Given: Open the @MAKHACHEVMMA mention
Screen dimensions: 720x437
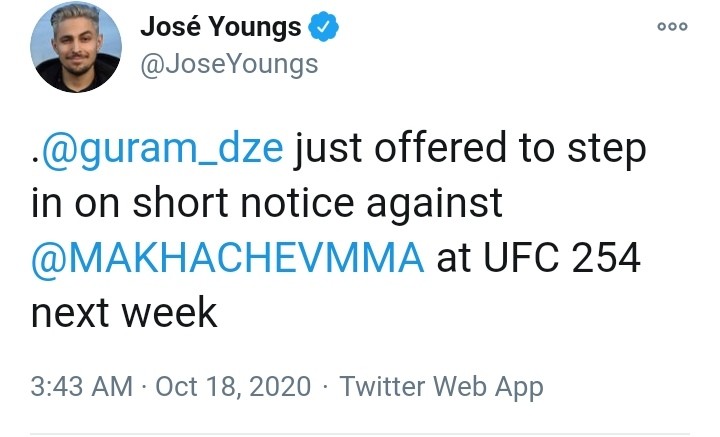Looking at the screenshot, I should click(x=229, y=259).
